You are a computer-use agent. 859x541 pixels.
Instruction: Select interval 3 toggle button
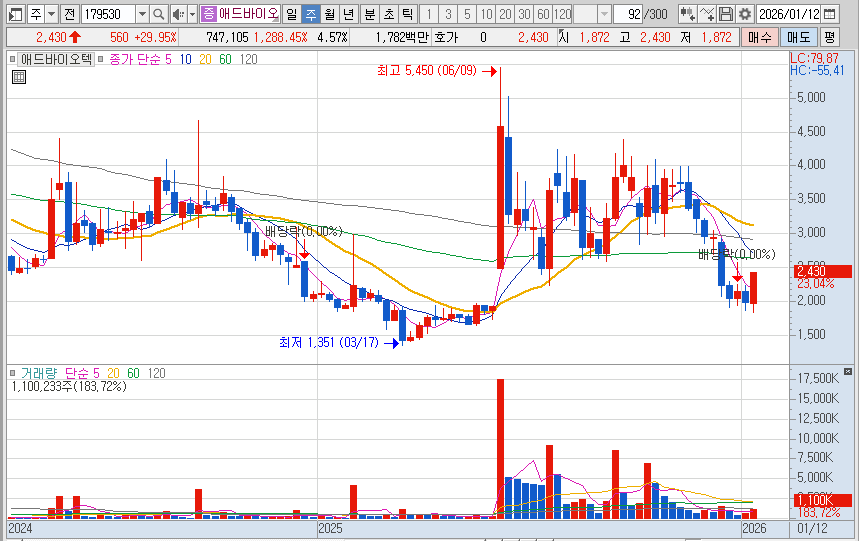[448, 14]
